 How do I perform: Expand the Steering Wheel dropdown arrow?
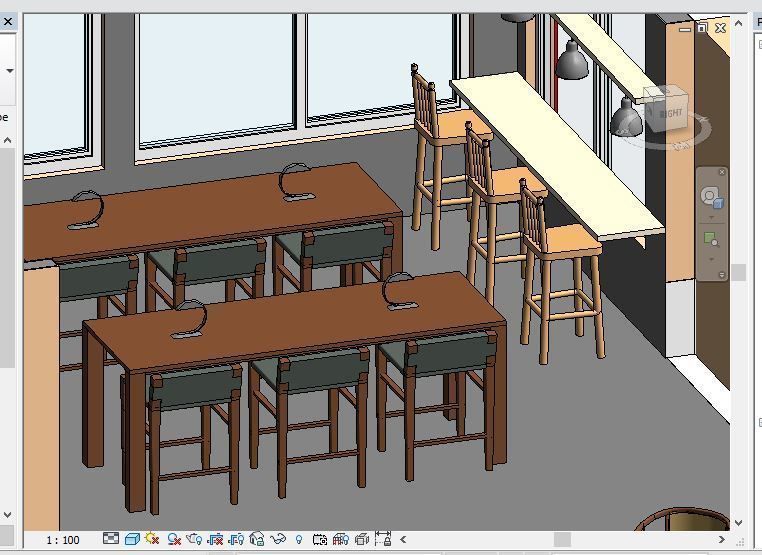712,217
